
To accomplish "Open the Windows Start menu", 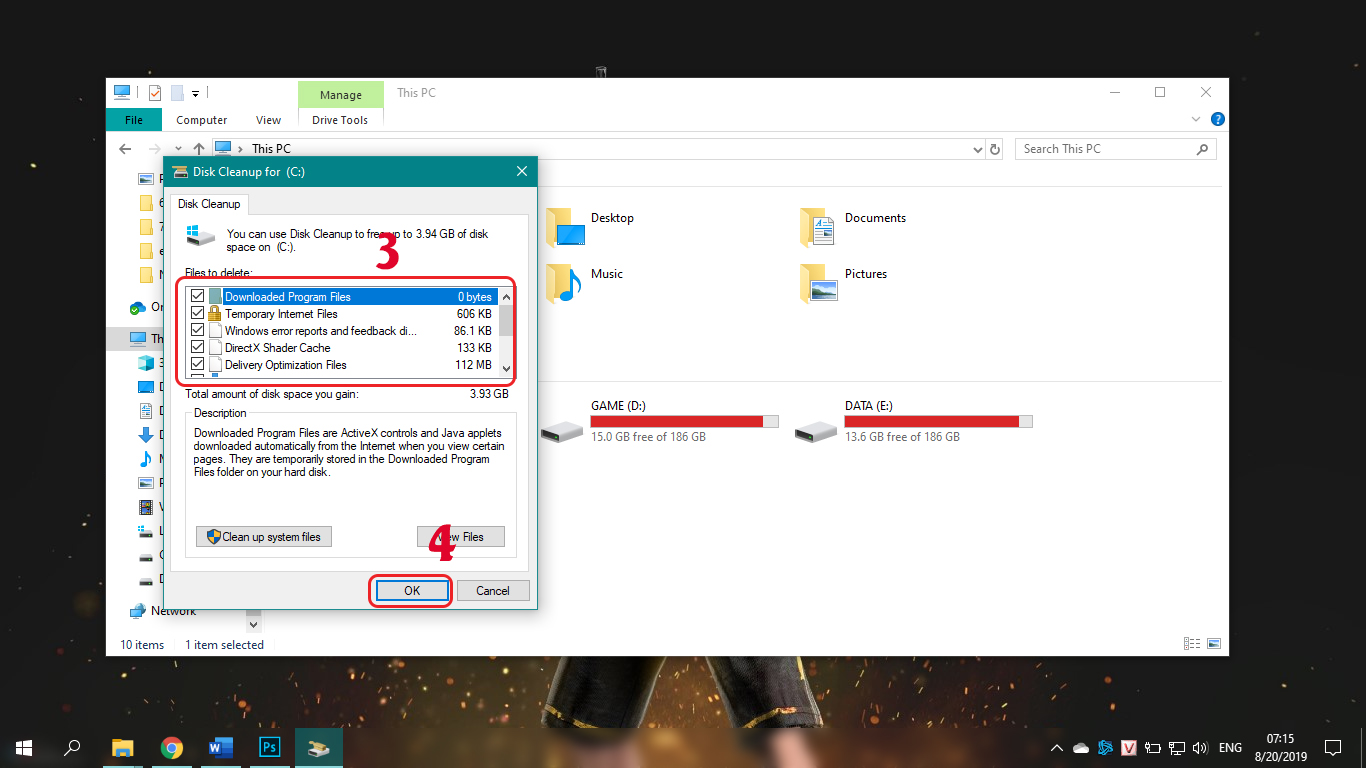I will click(24, 747).
